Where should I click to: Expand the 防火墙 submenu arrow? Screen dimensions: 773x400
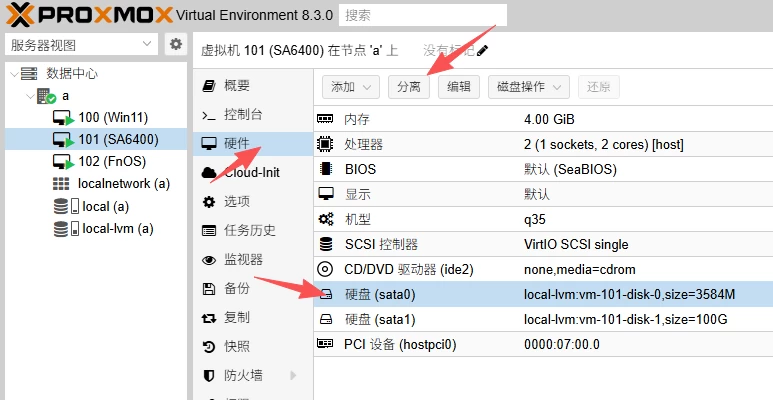click(293, 375)
